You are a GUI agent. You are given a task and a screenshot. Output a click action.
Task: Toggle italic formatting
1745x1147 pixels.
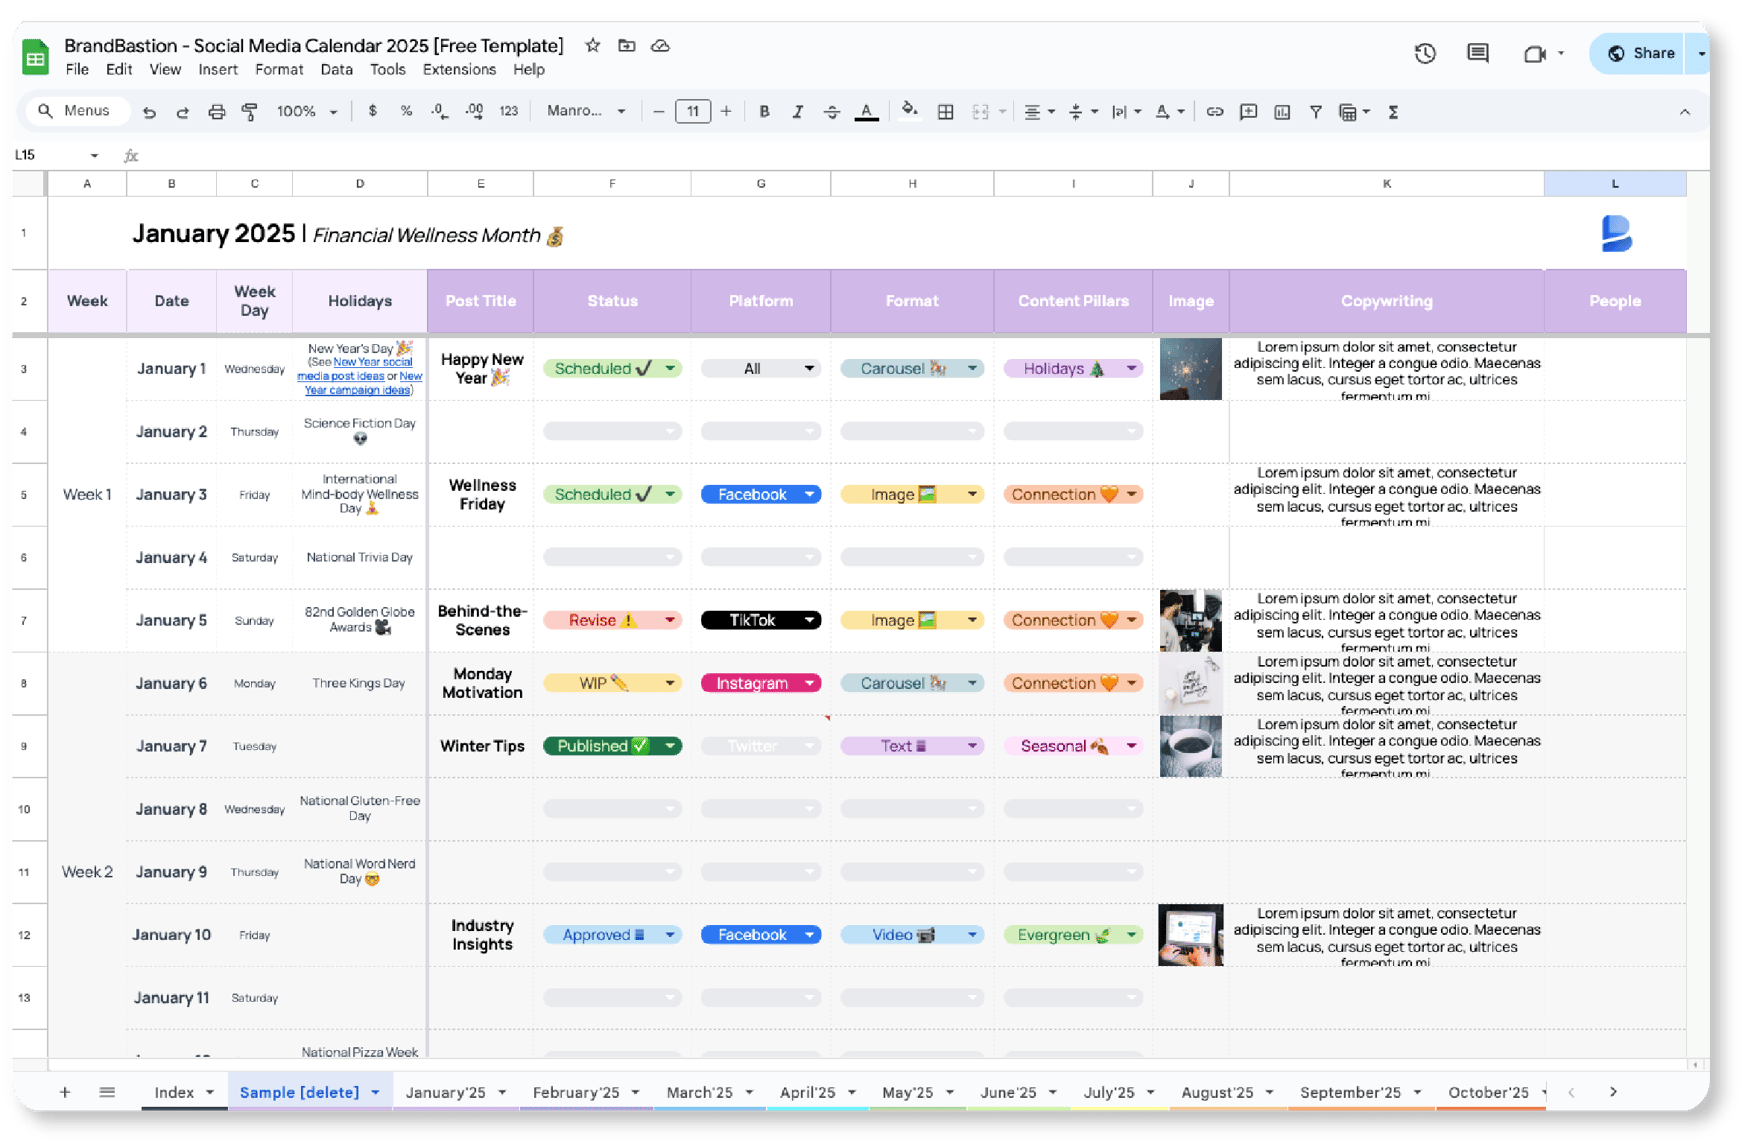[797, 111]
